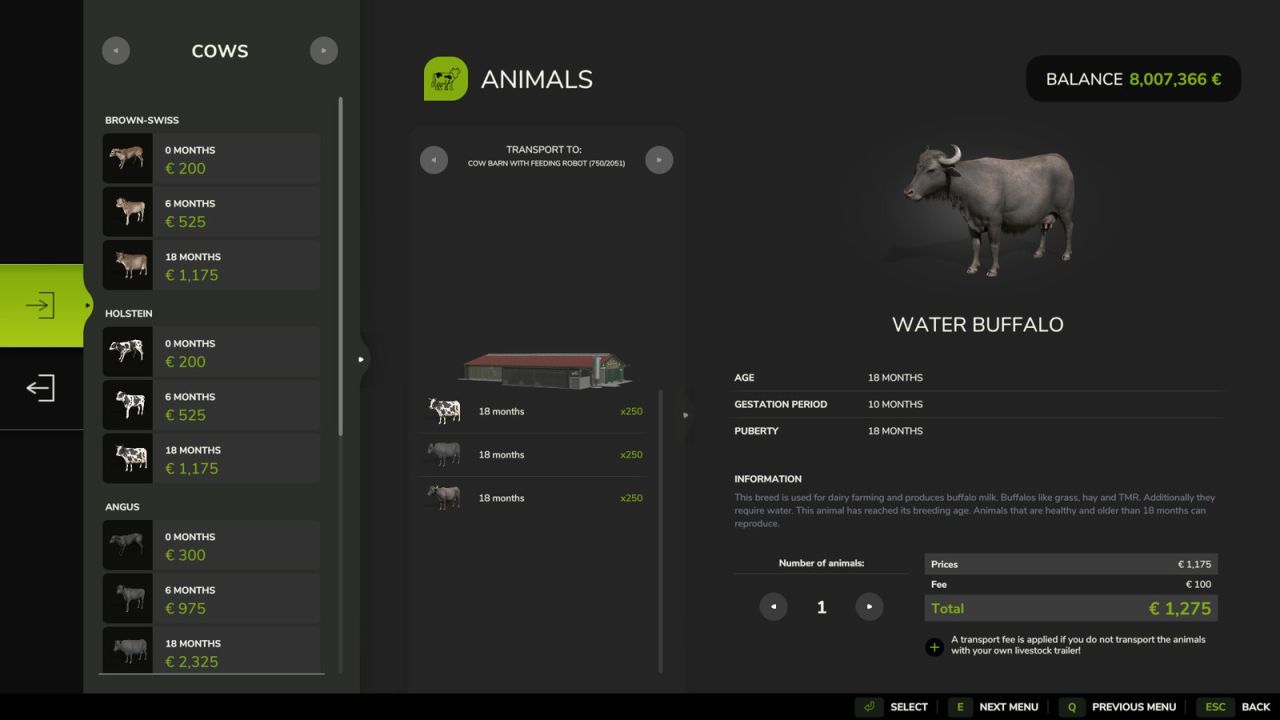Click the cow barn building thumbnail
This screenshot has height=720, width=1280.
(x=545, y=368)
